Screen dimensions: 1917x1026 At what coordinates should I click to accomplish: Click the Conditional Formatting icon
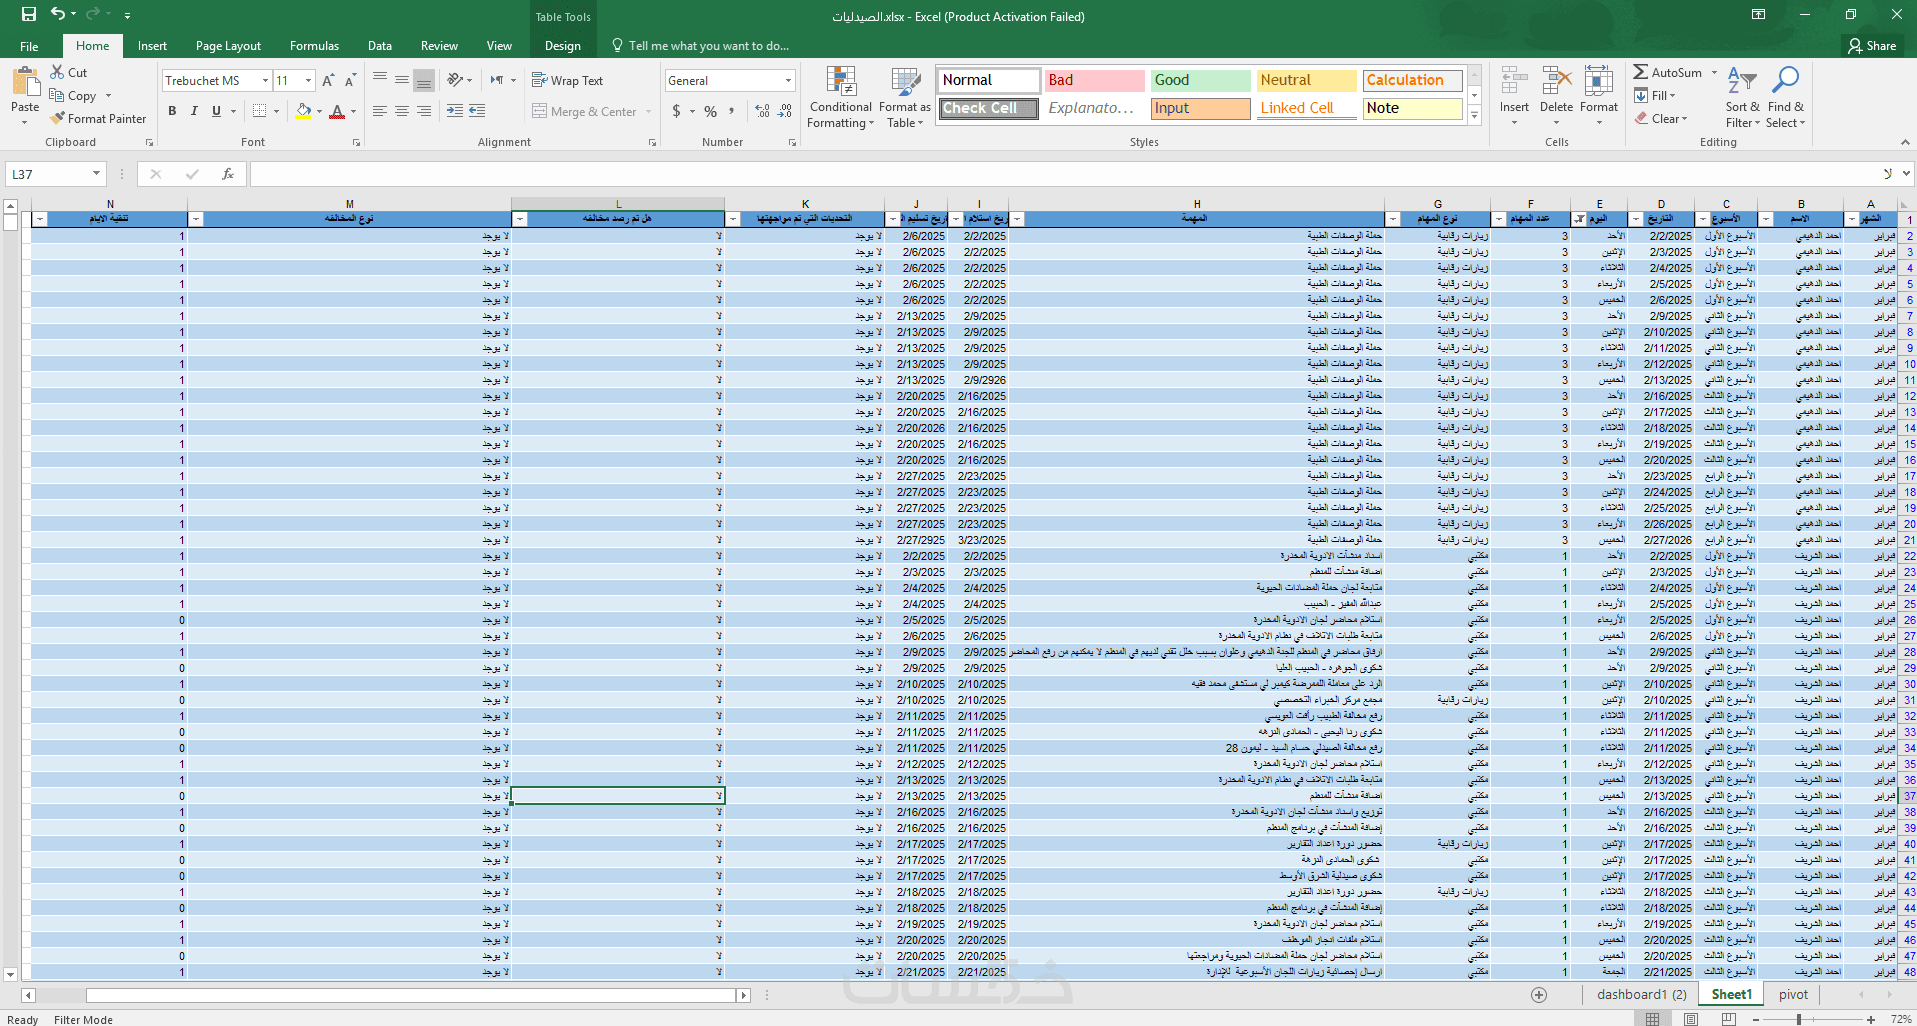(841, 83)
